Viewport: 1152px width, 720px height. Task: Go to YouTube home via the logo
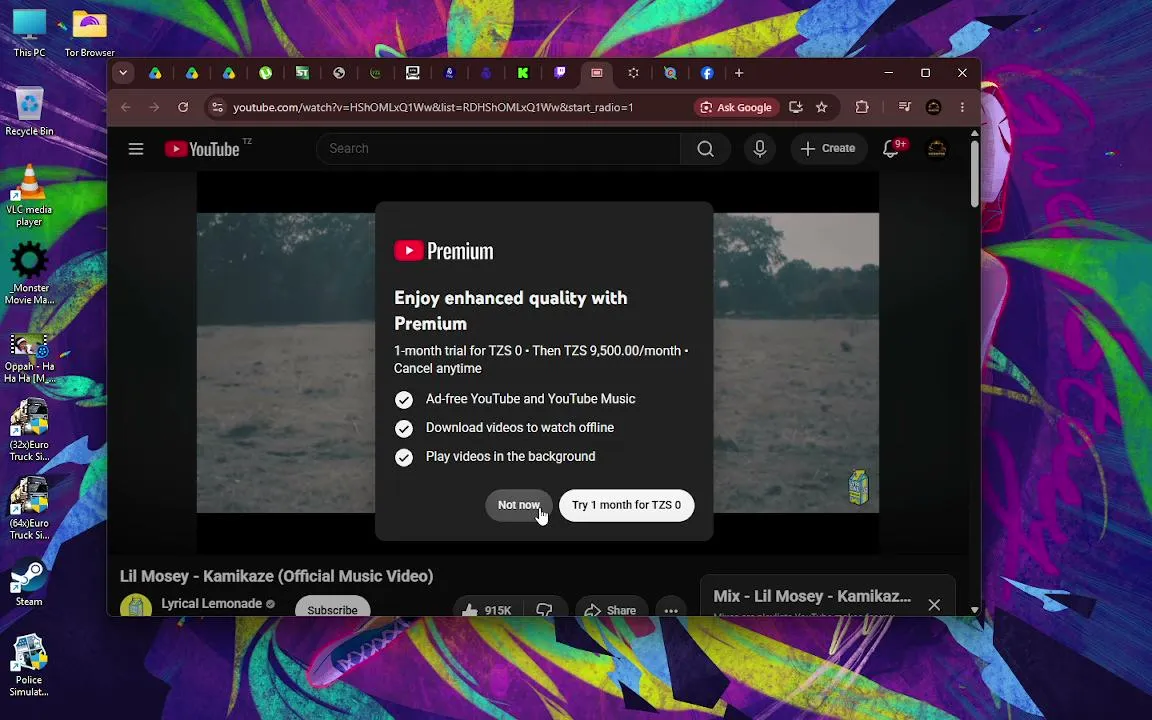tap(202, 149)
